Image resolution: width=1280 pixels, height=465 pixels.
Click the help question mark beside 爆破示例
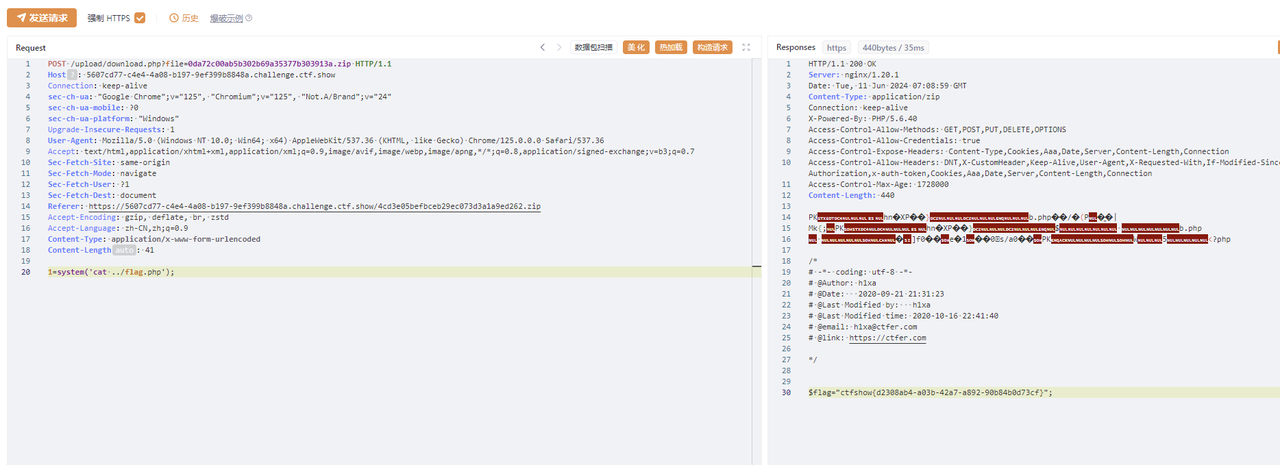point(249,18)
